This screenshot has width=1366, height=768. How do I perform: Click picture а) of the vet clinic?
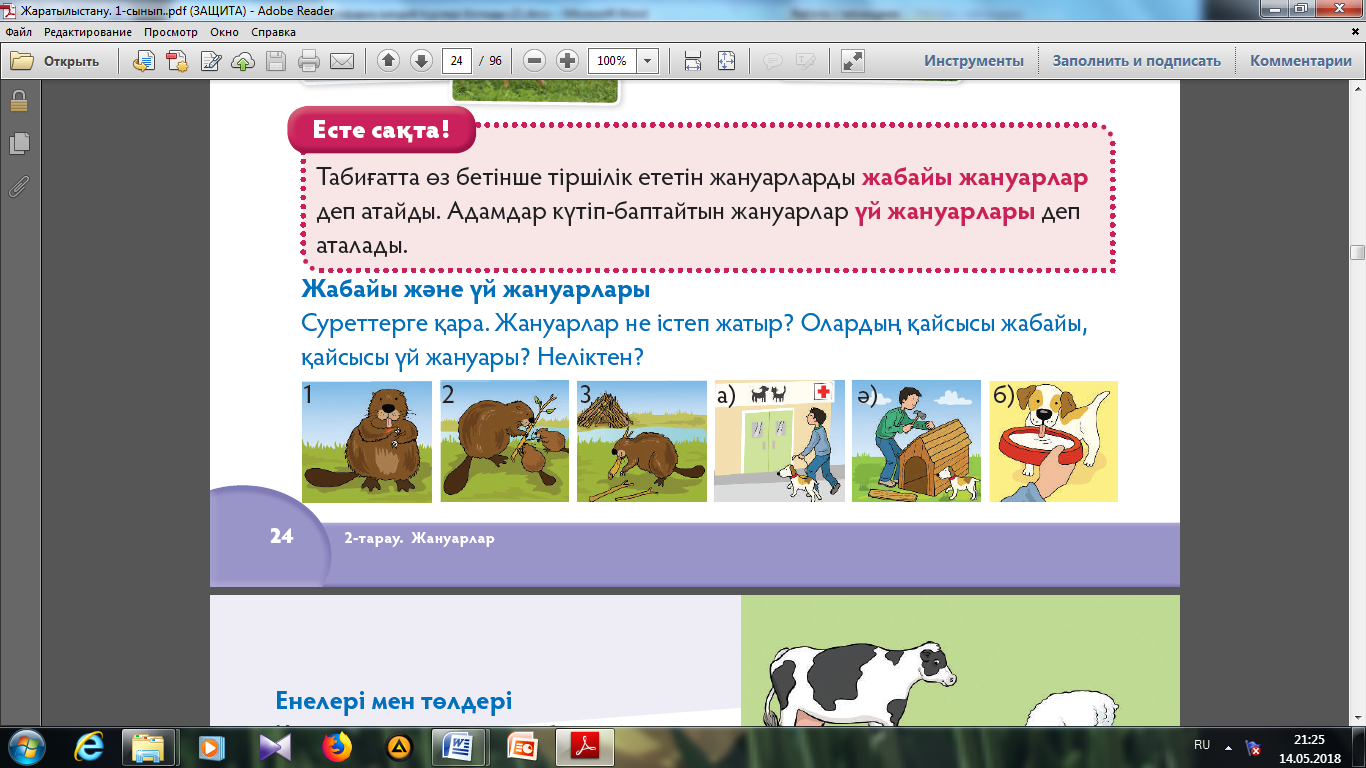click(779, 441)
